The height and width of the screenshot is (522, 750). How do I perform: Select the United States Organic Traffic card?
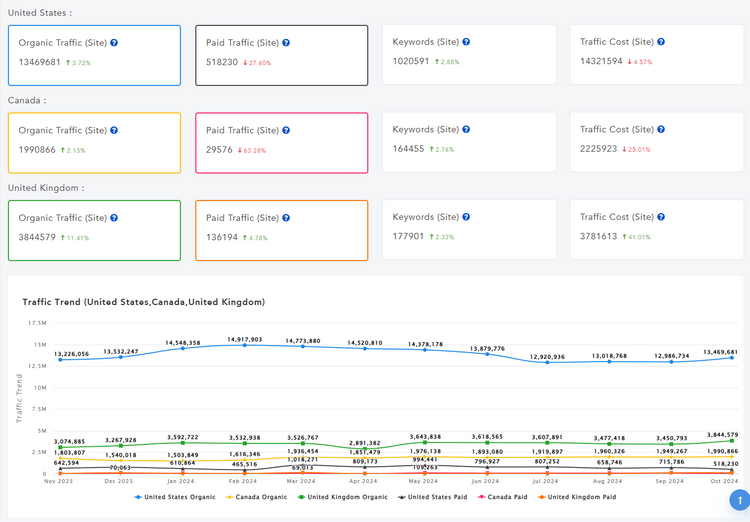point(94,56)
